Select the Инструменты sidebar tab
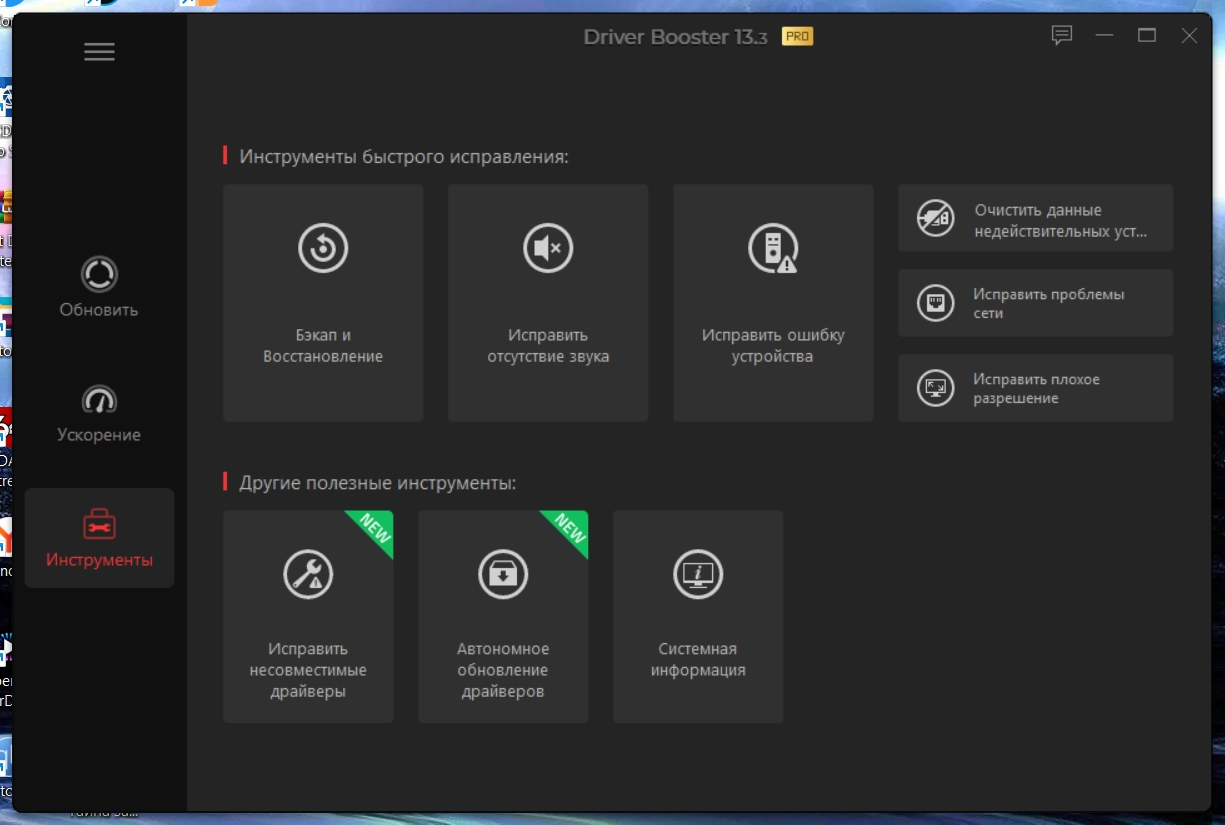 [x=99, y=538]
